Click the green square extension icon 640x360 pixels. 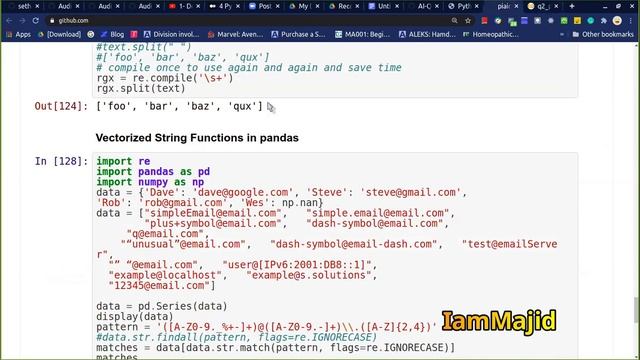(x=564, y=20)
